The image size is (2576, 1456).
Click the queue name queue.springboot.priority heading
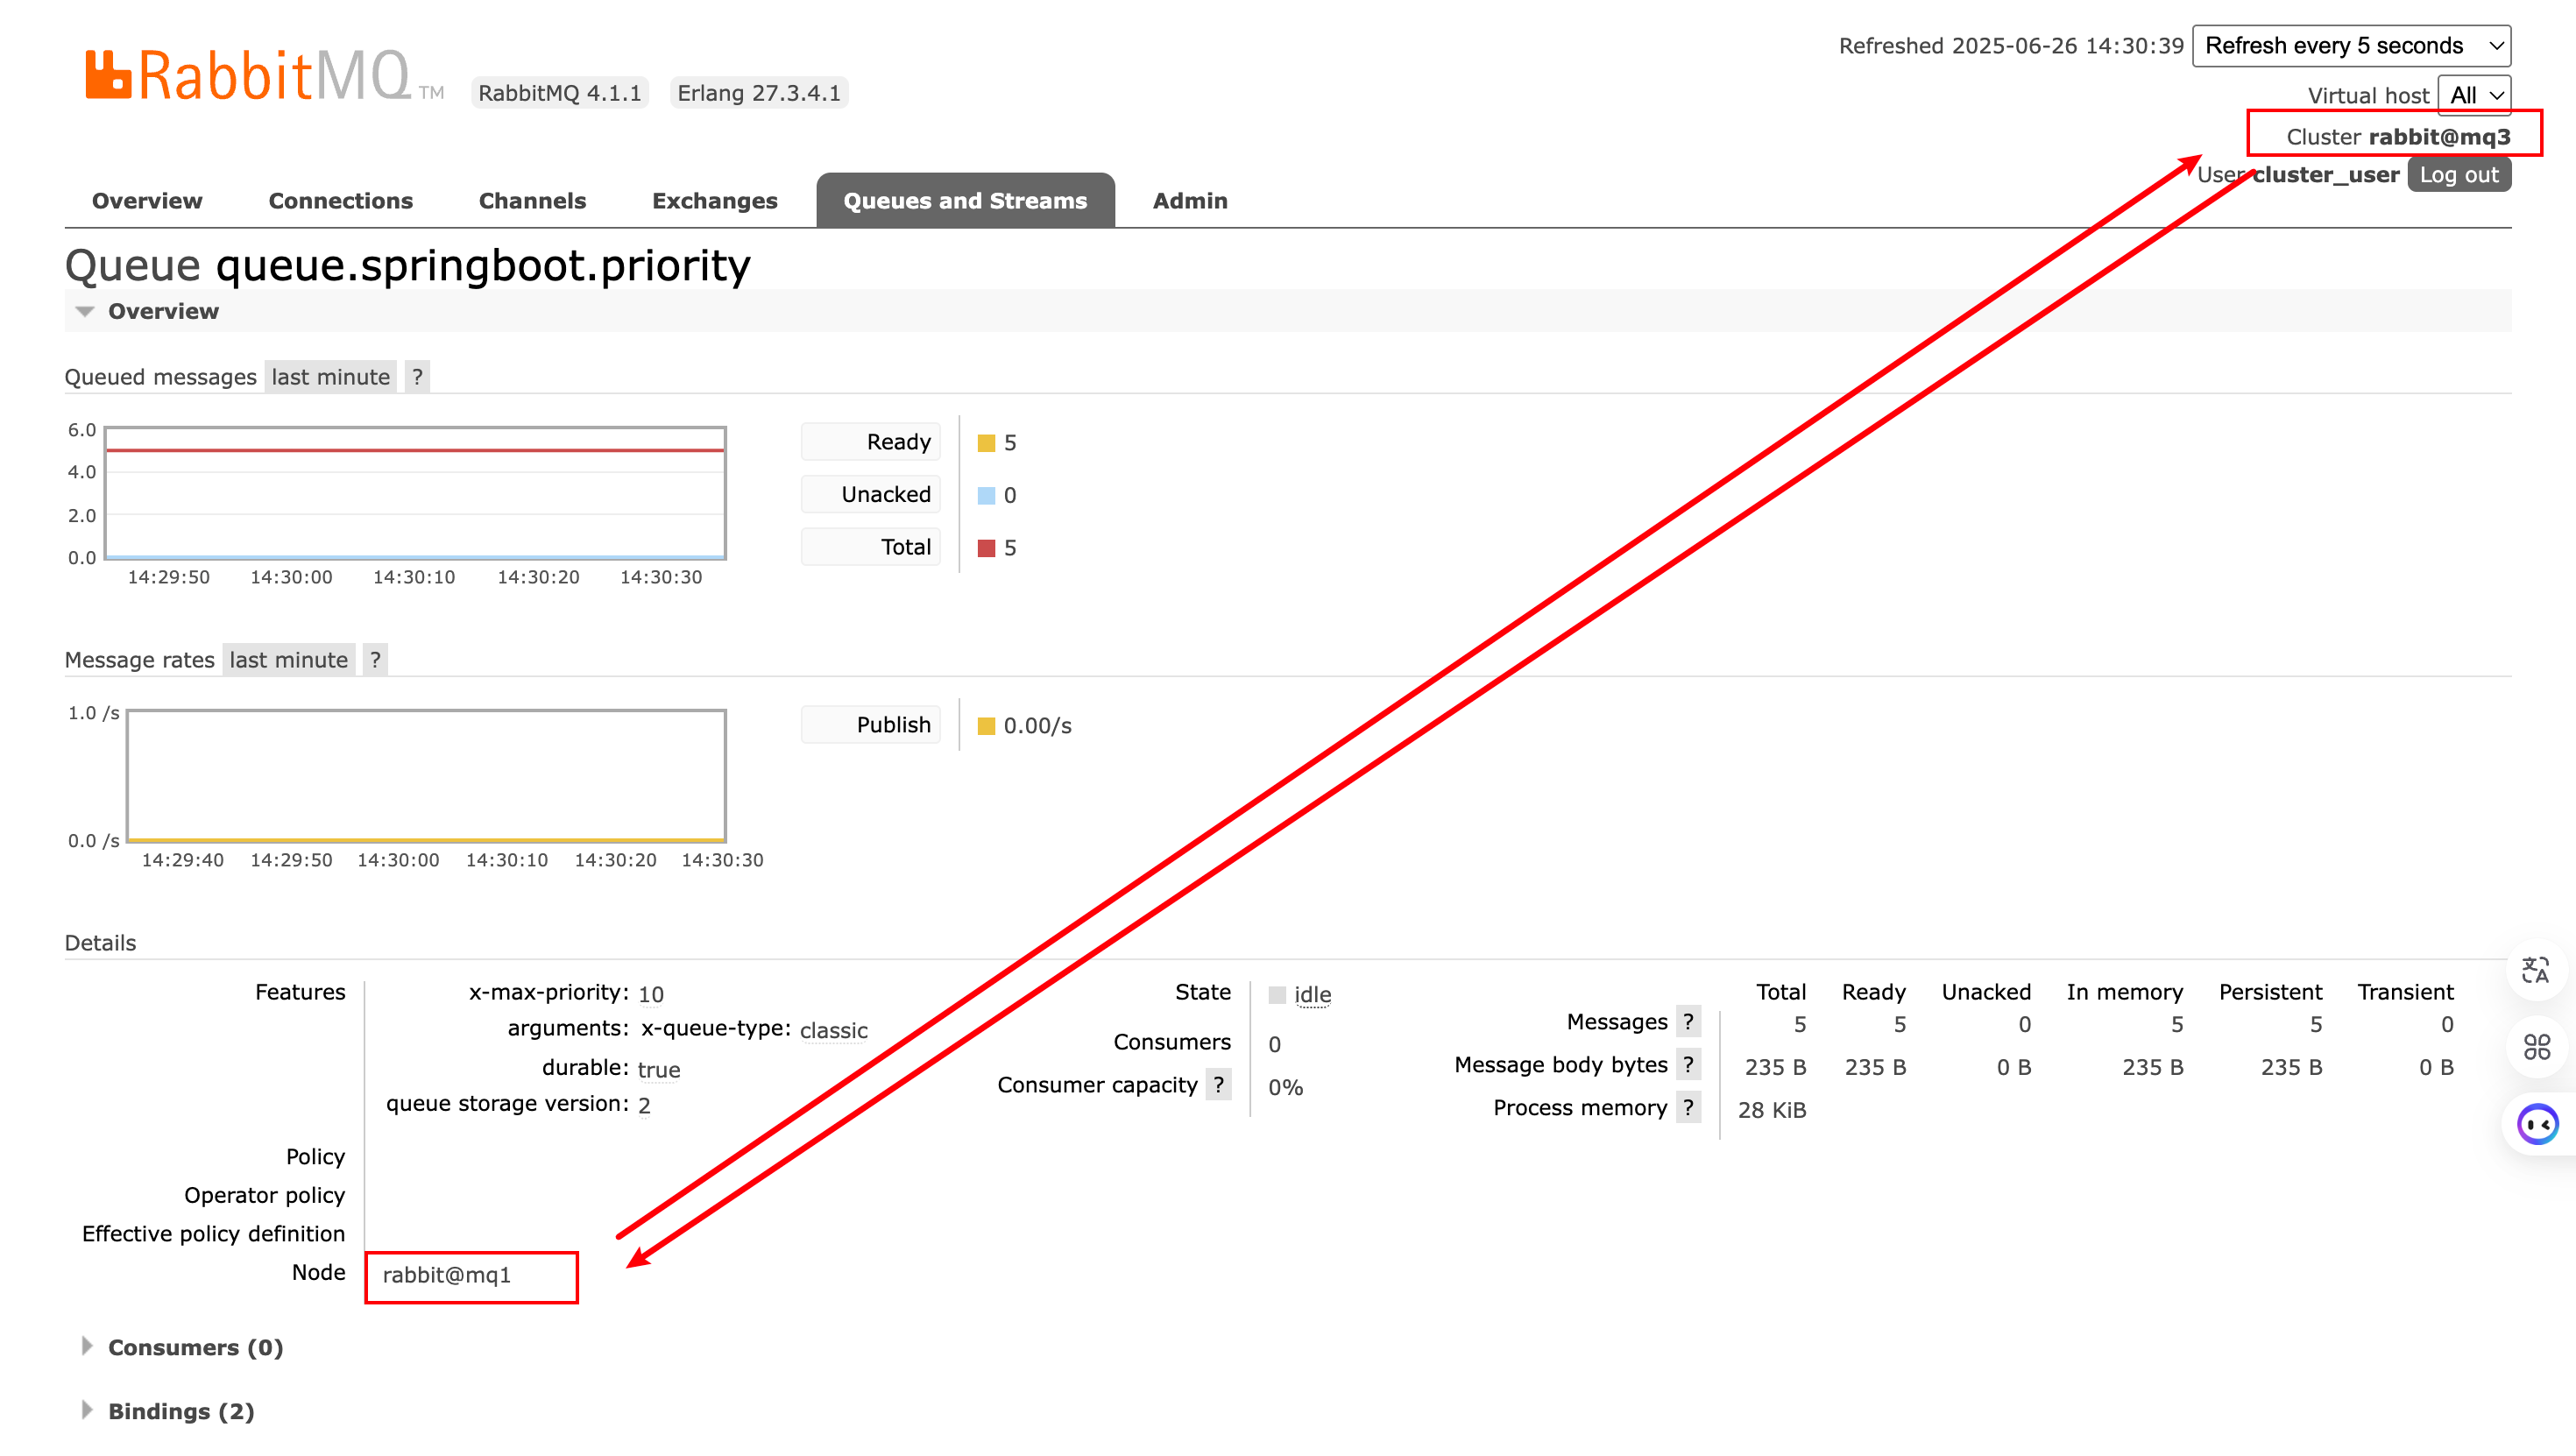coord(483,266)
